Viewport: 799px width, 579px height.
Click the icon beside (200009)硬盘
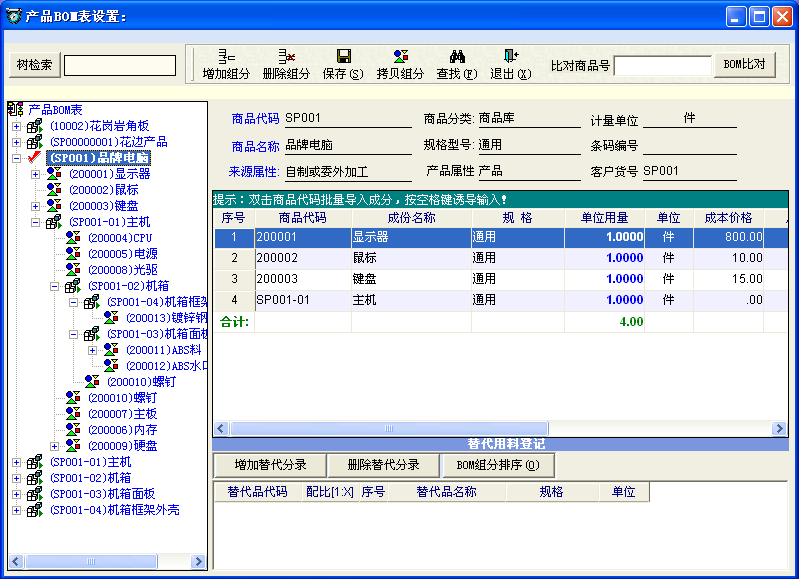tap(73, 445)
